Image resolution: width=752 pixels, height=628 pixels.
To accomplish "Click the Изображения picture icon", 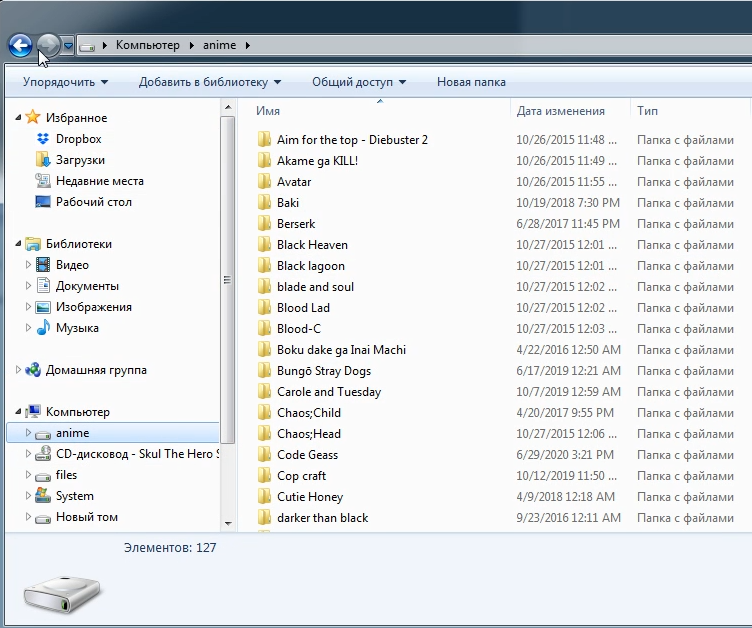I will 43,307.
